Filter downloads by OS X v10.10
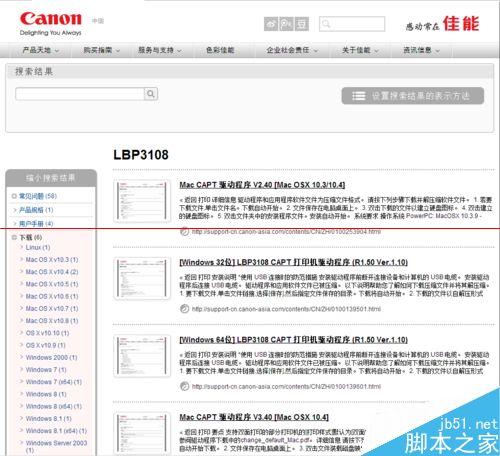 pyautogui.click(x=47, y=333)
